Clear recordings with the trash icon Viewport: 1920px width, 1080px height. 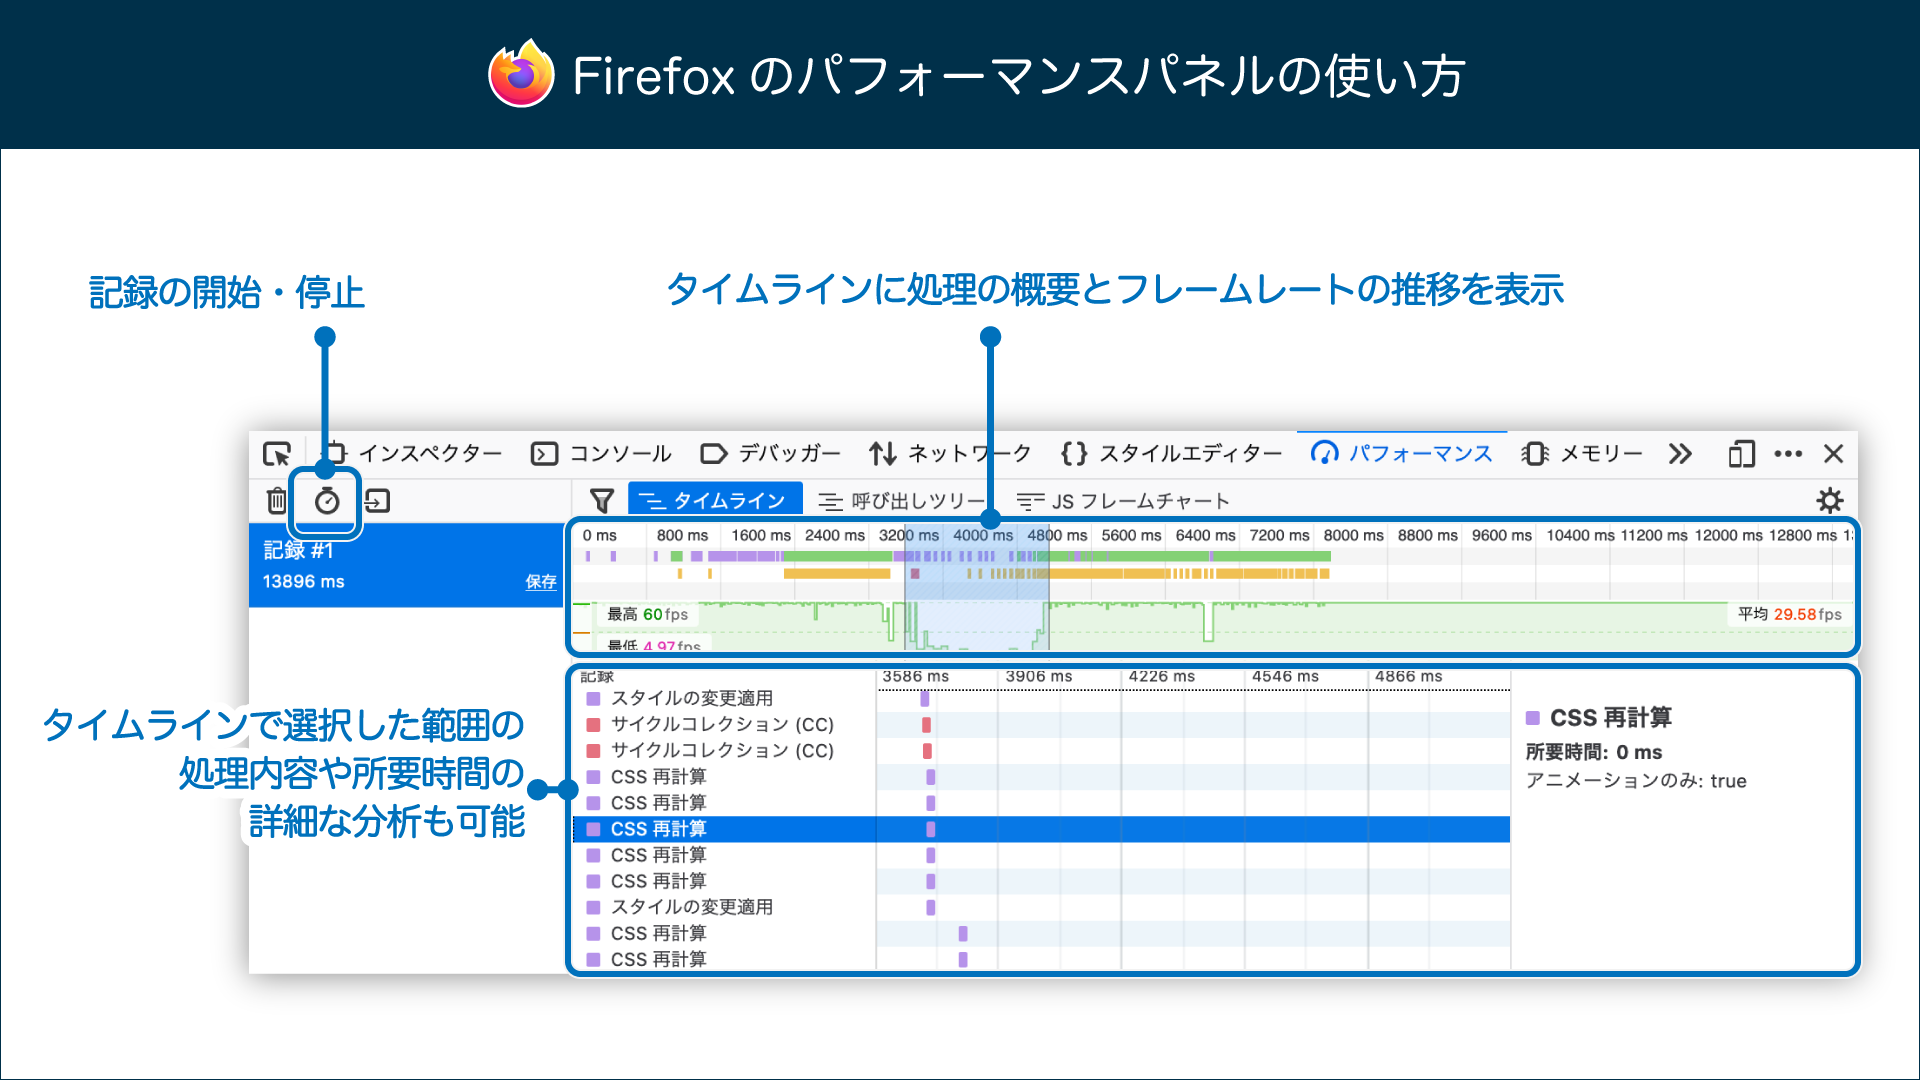coord(277,500)
